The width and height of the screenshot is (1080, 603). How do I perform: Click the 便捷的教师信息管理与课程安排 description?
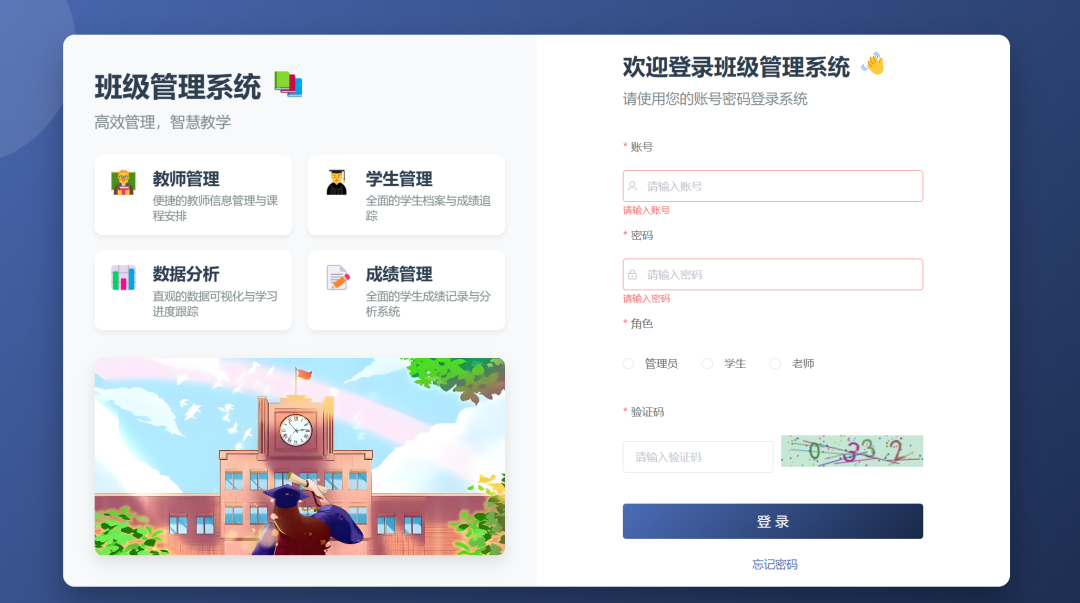[x=216, y=208]
